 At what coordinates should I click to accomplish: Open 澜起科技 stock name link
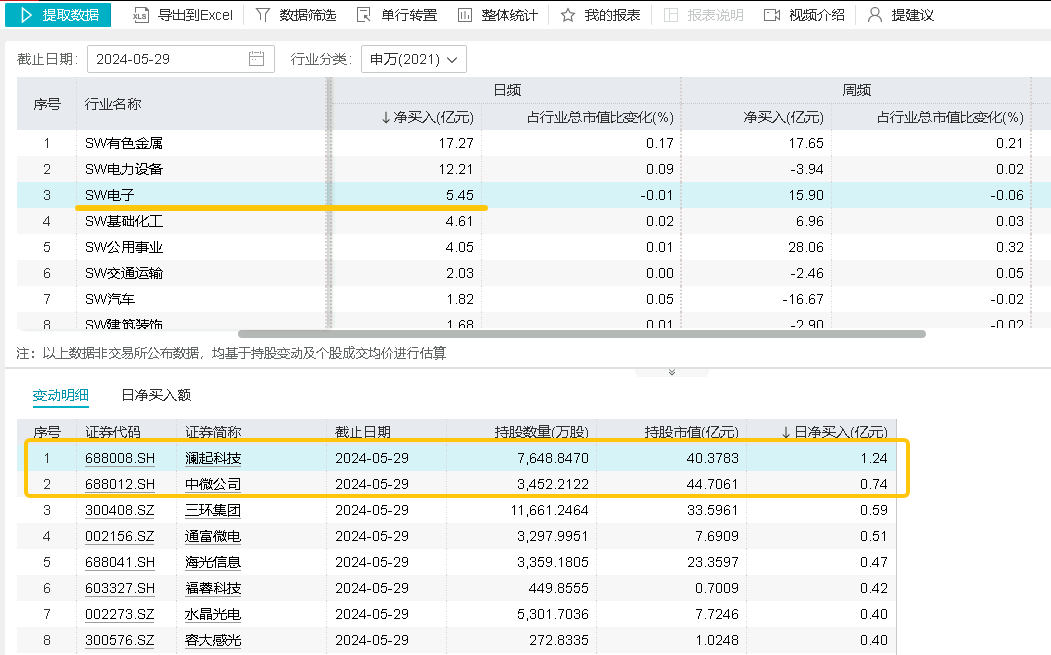tap(213, 458)
